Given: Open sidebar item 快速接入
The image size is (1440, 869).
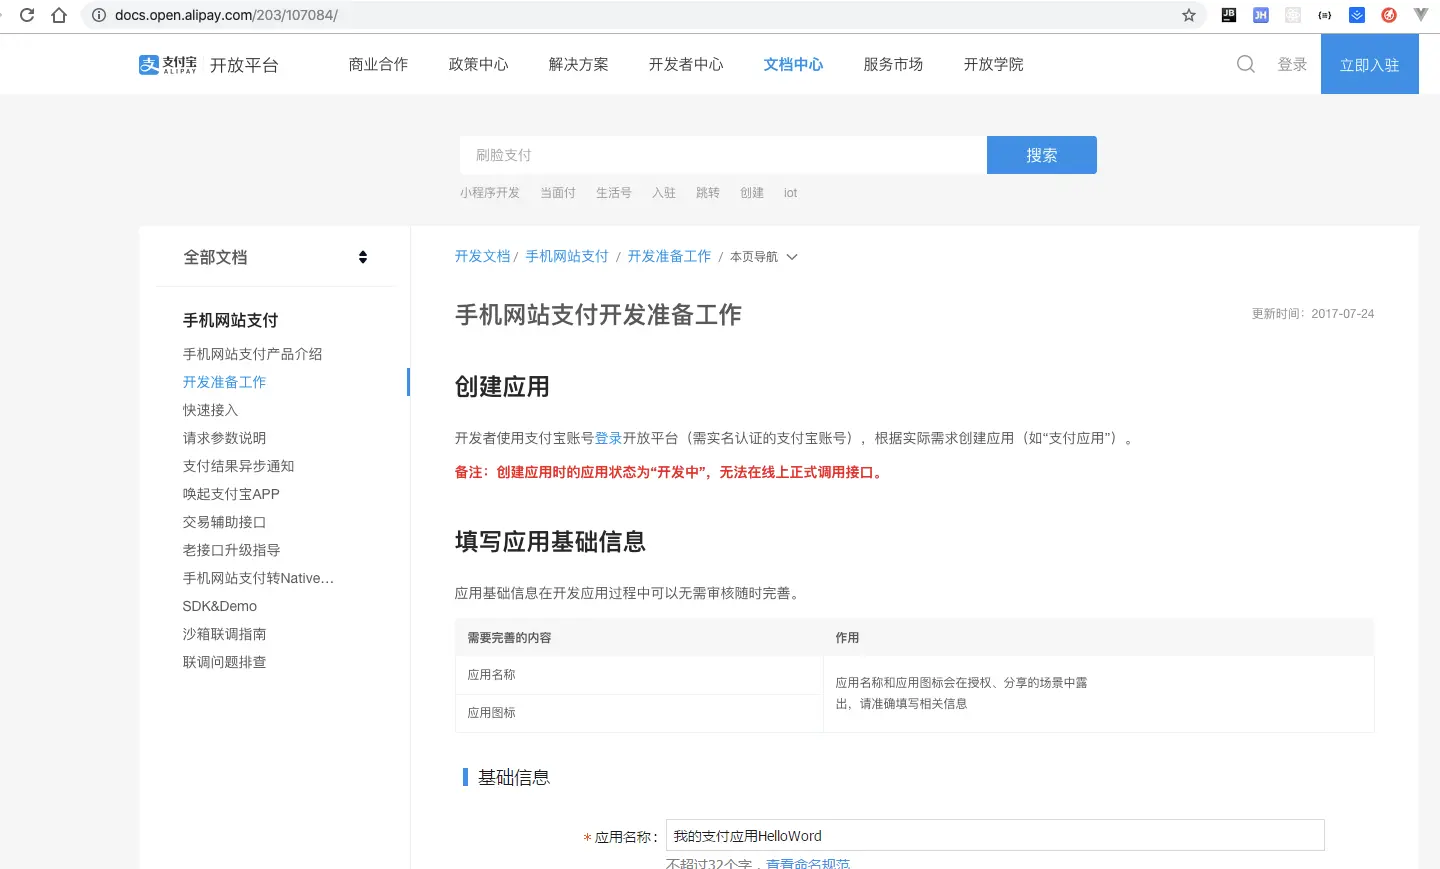Looking at the screenshot, I should coord(211,410).
